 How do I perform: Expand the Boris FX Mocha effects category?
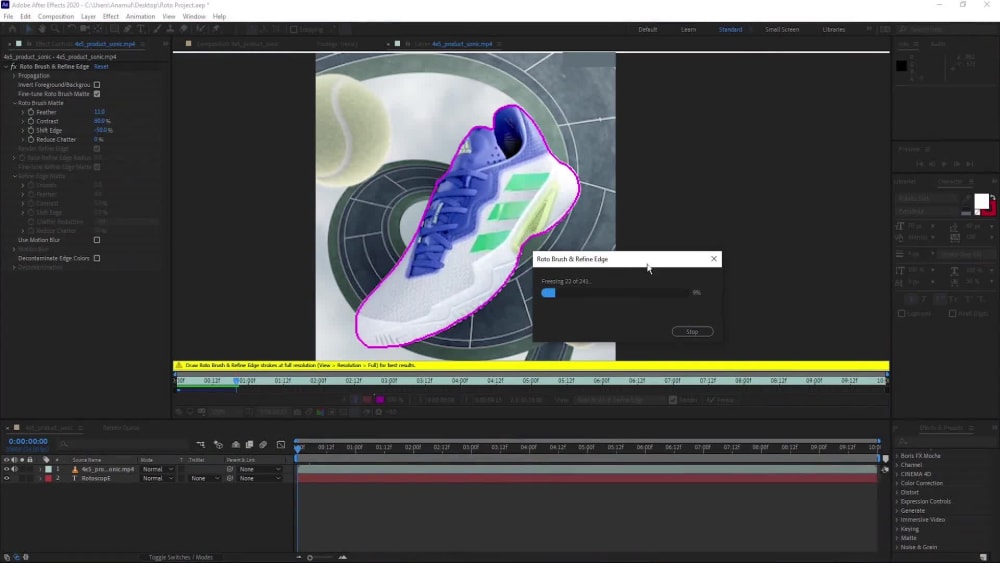point(897,456)
